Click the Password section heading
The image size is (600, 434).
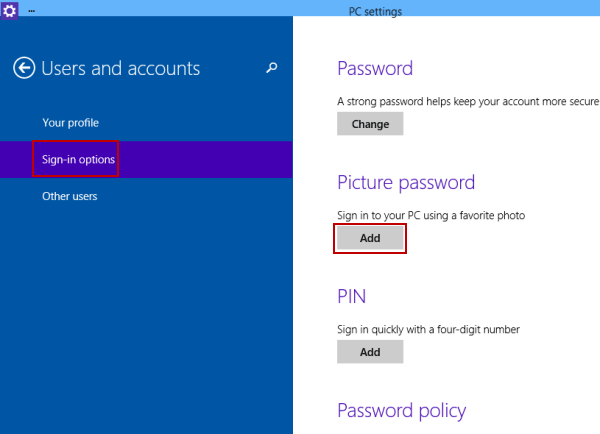click(375, 68)
